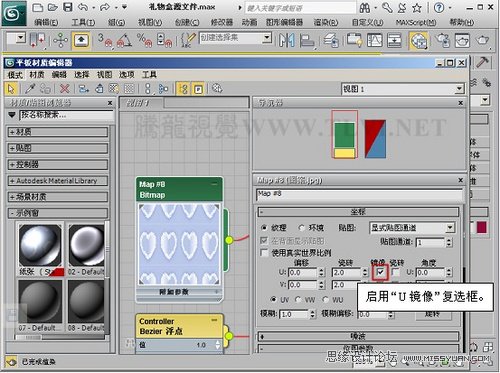The width and height of the screenshot is (500, 373).
Task: Select the arrow Select Tool in material editor
Action: pyautogui.click(x=11, y=89)
